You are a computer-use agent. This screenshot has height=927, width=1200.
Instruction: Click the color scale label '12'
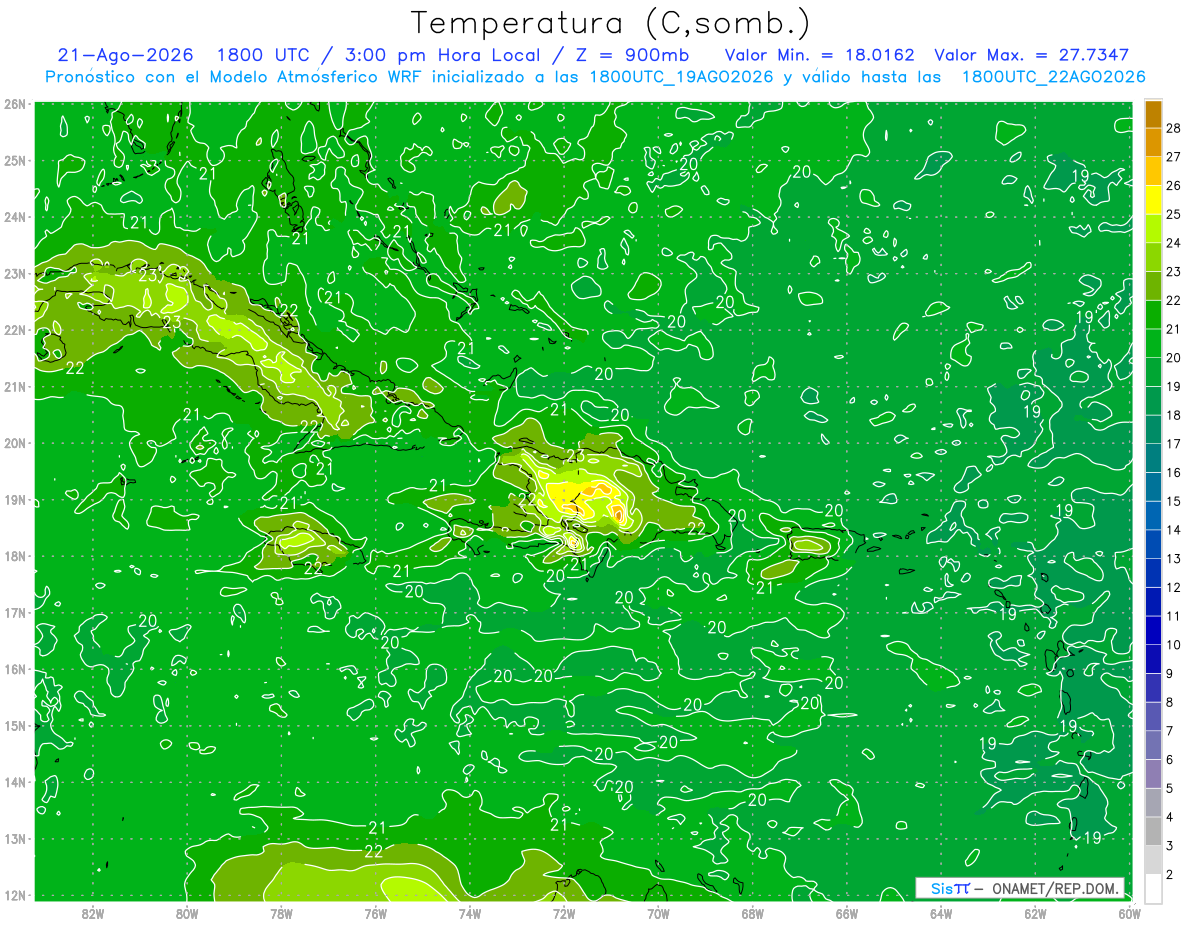click(x=1174, y=587)
